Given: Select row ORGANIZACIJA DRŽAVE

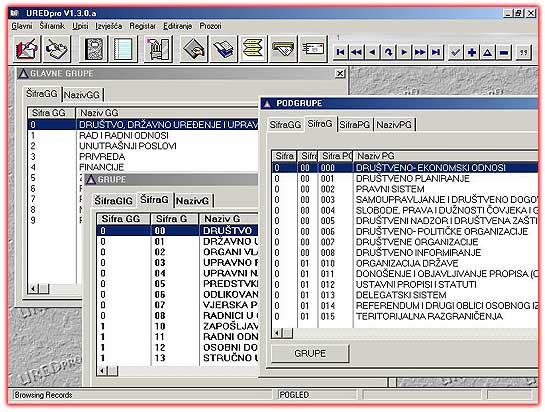Looking at the screenshot, I should click(405, 263).
